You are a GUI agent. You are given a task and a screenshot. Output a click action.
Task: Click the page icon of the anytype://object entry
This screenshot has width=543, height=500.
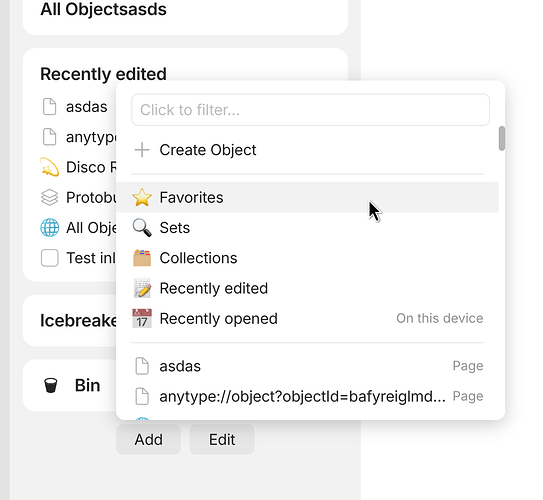(x=142, y=396)
